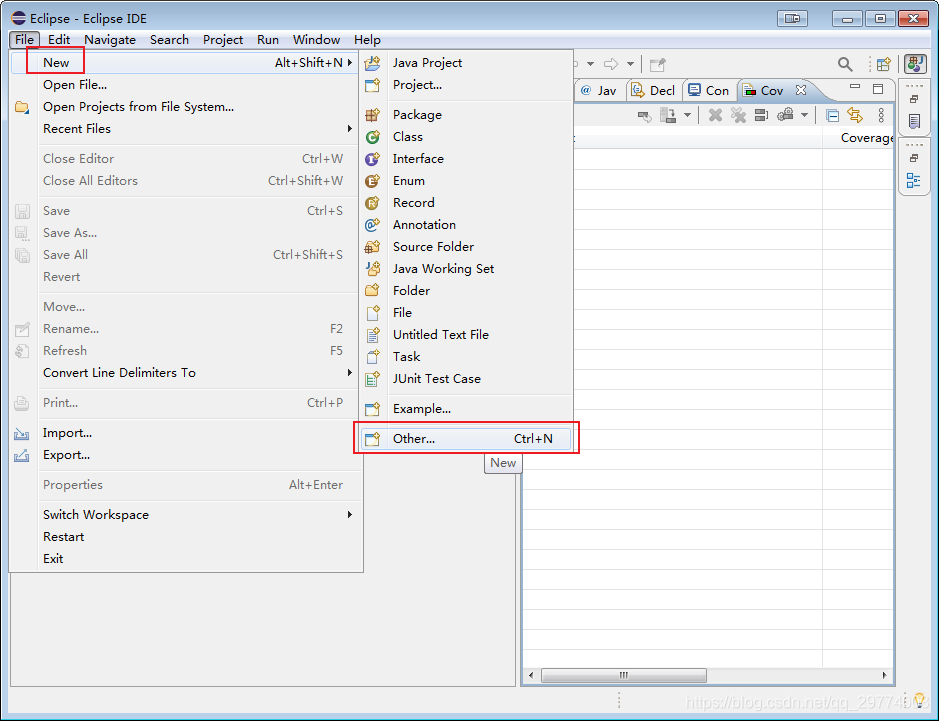This screenshot has height=721, width=939.
Task: Click the pin editor toolbar icon
Action: (x=658, y=63)
